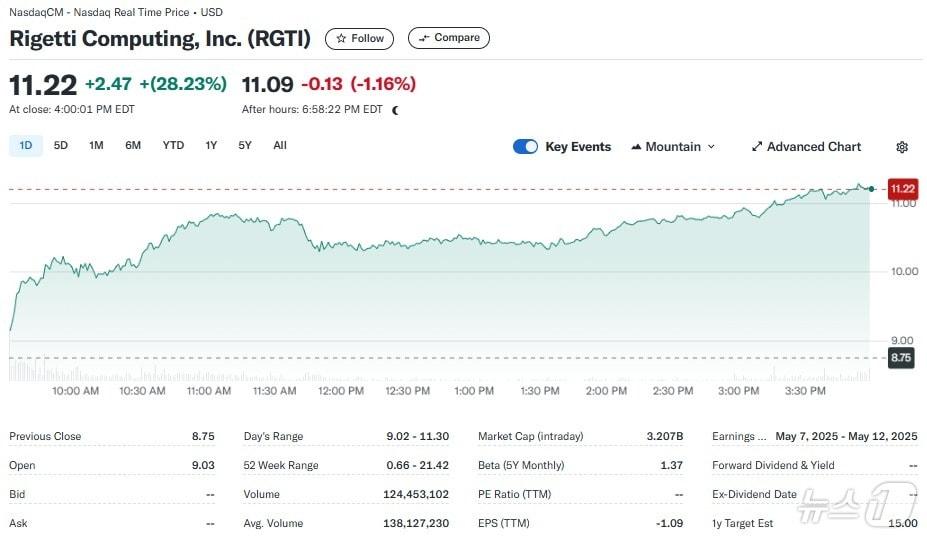The width and height of the screenshot is (927, 539).
Task: Show the 6M chart range
Action: coord(133,146)
